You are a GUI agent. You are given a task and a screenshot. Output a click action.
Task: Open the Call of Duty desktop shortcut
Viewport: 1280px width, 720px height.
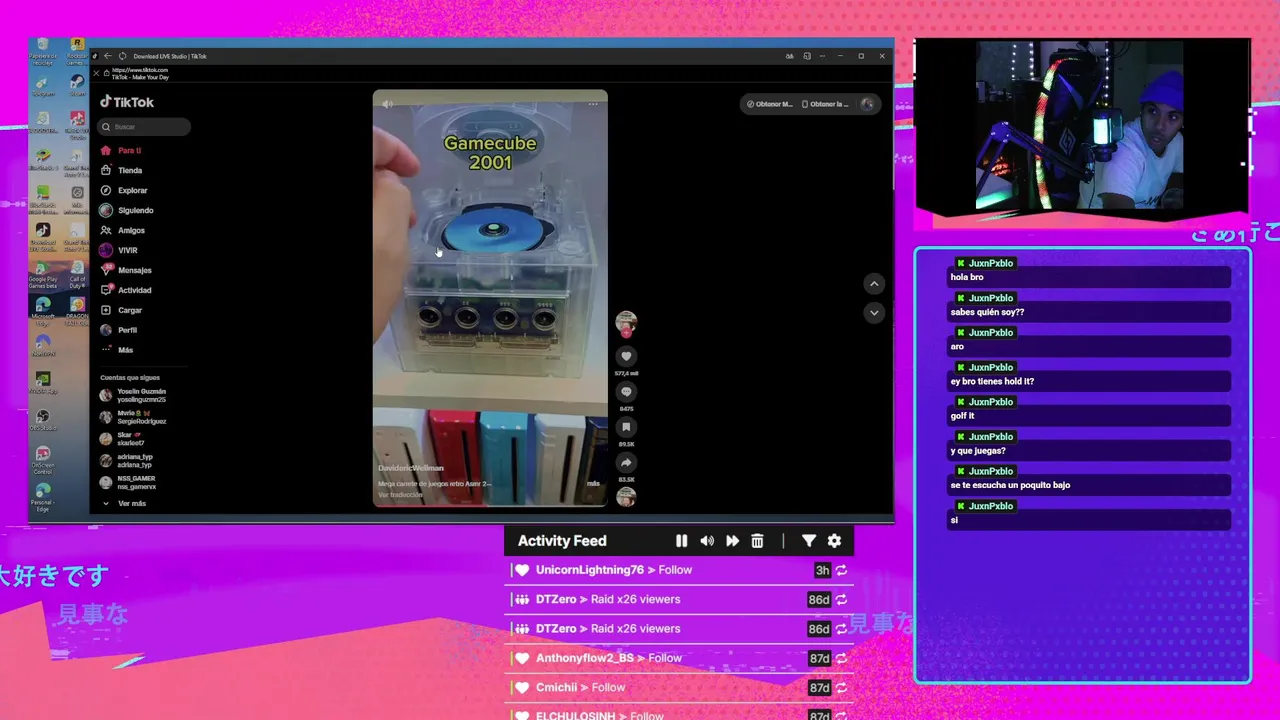point(77,271)
